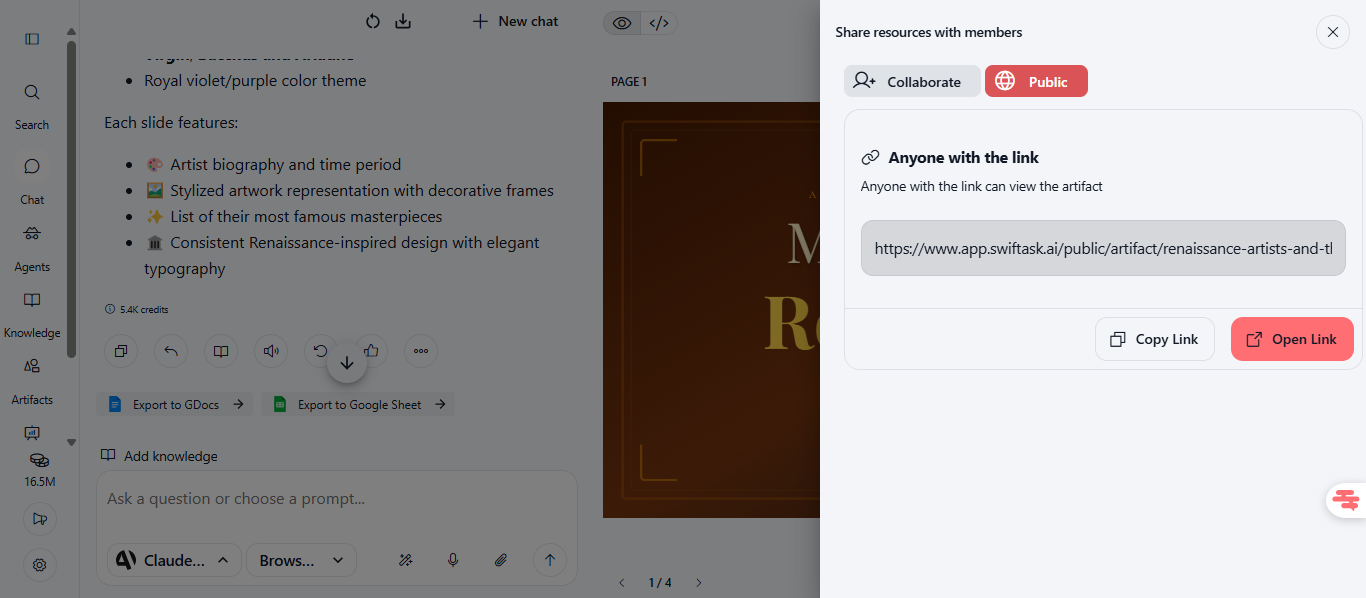Click the microphone voice input icon
The image size is (1366, 598).
(x=453, y=560)
